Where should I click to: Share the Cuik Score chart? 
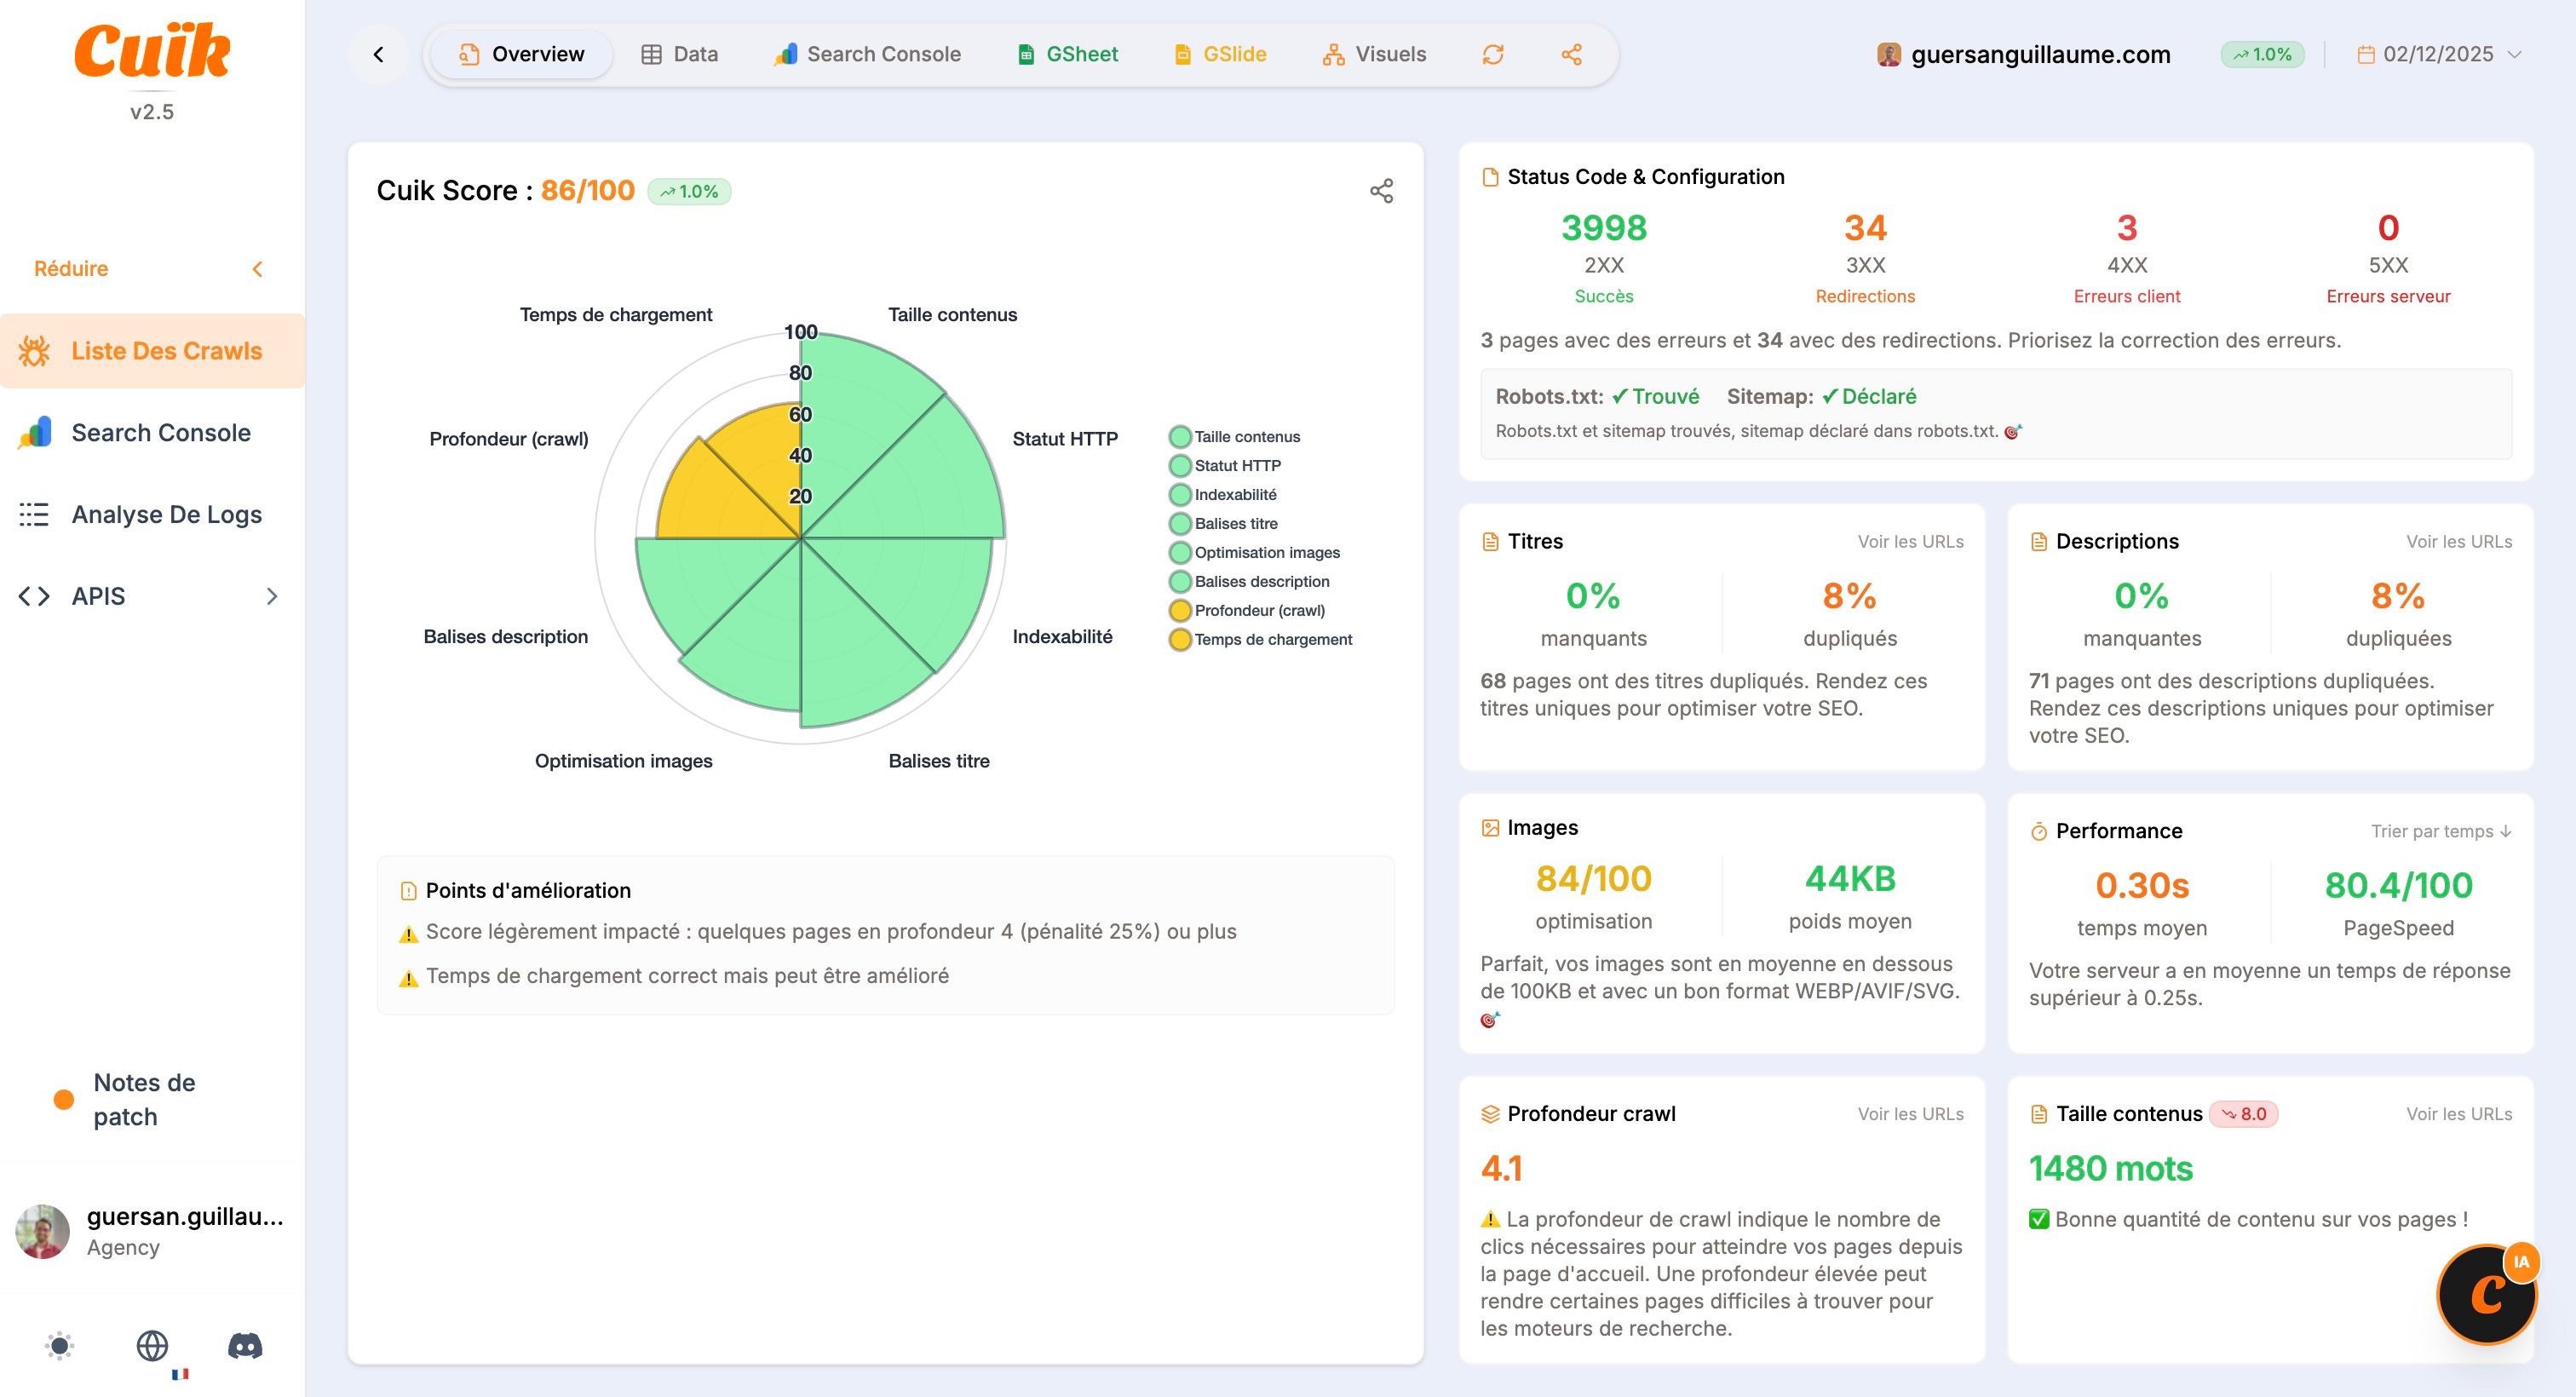(x=1381, y=191)
